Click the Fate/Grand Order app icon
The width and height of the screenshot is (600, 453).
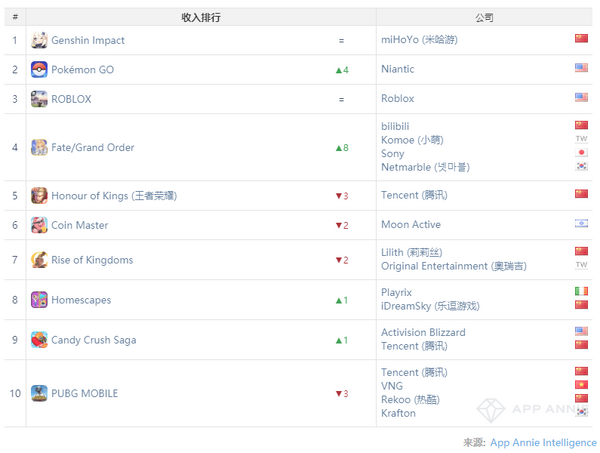point(39,147)
